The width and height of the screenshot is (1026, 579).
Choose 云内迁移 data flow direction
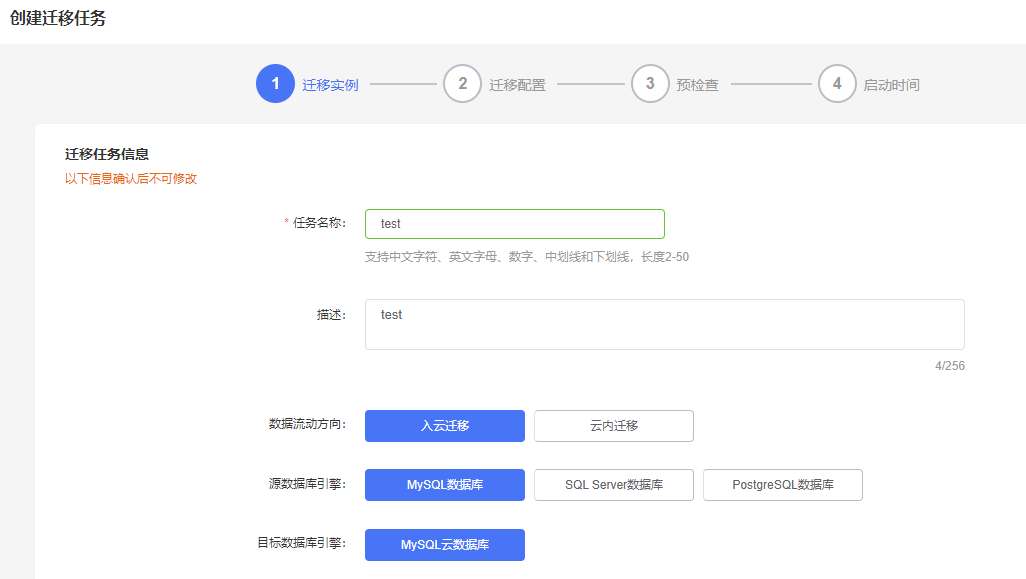(613, 426)
